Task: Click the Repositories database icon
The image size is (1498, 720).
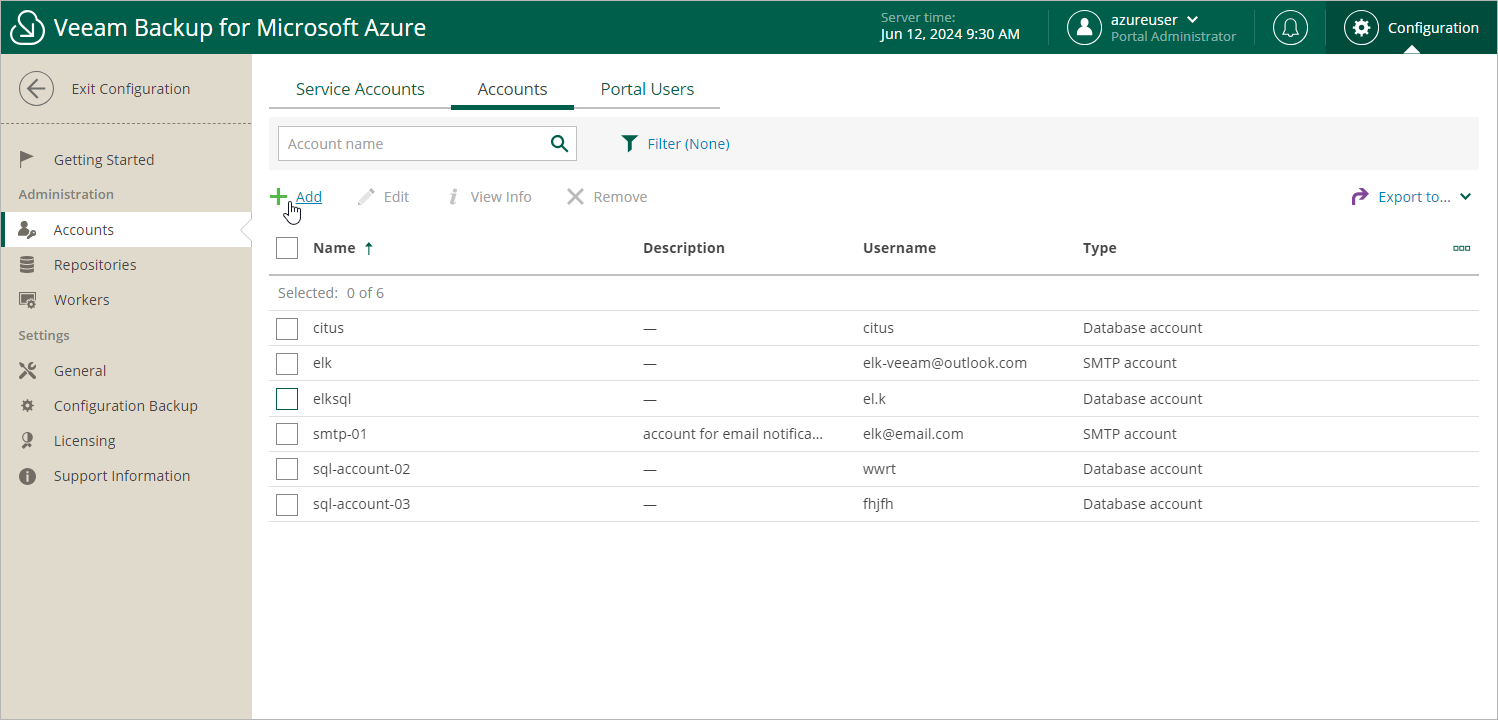Action: (27, 265)
